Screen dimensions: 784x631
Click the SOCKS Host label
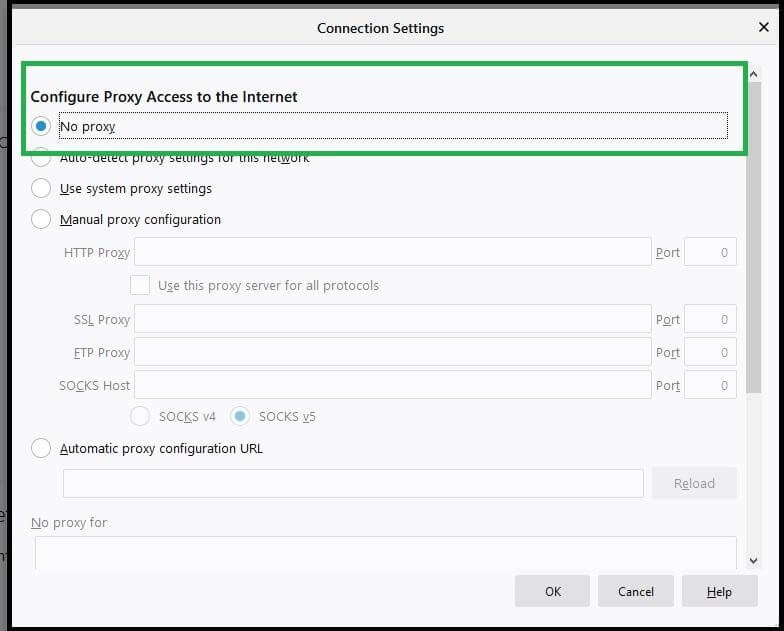[94, 386]
